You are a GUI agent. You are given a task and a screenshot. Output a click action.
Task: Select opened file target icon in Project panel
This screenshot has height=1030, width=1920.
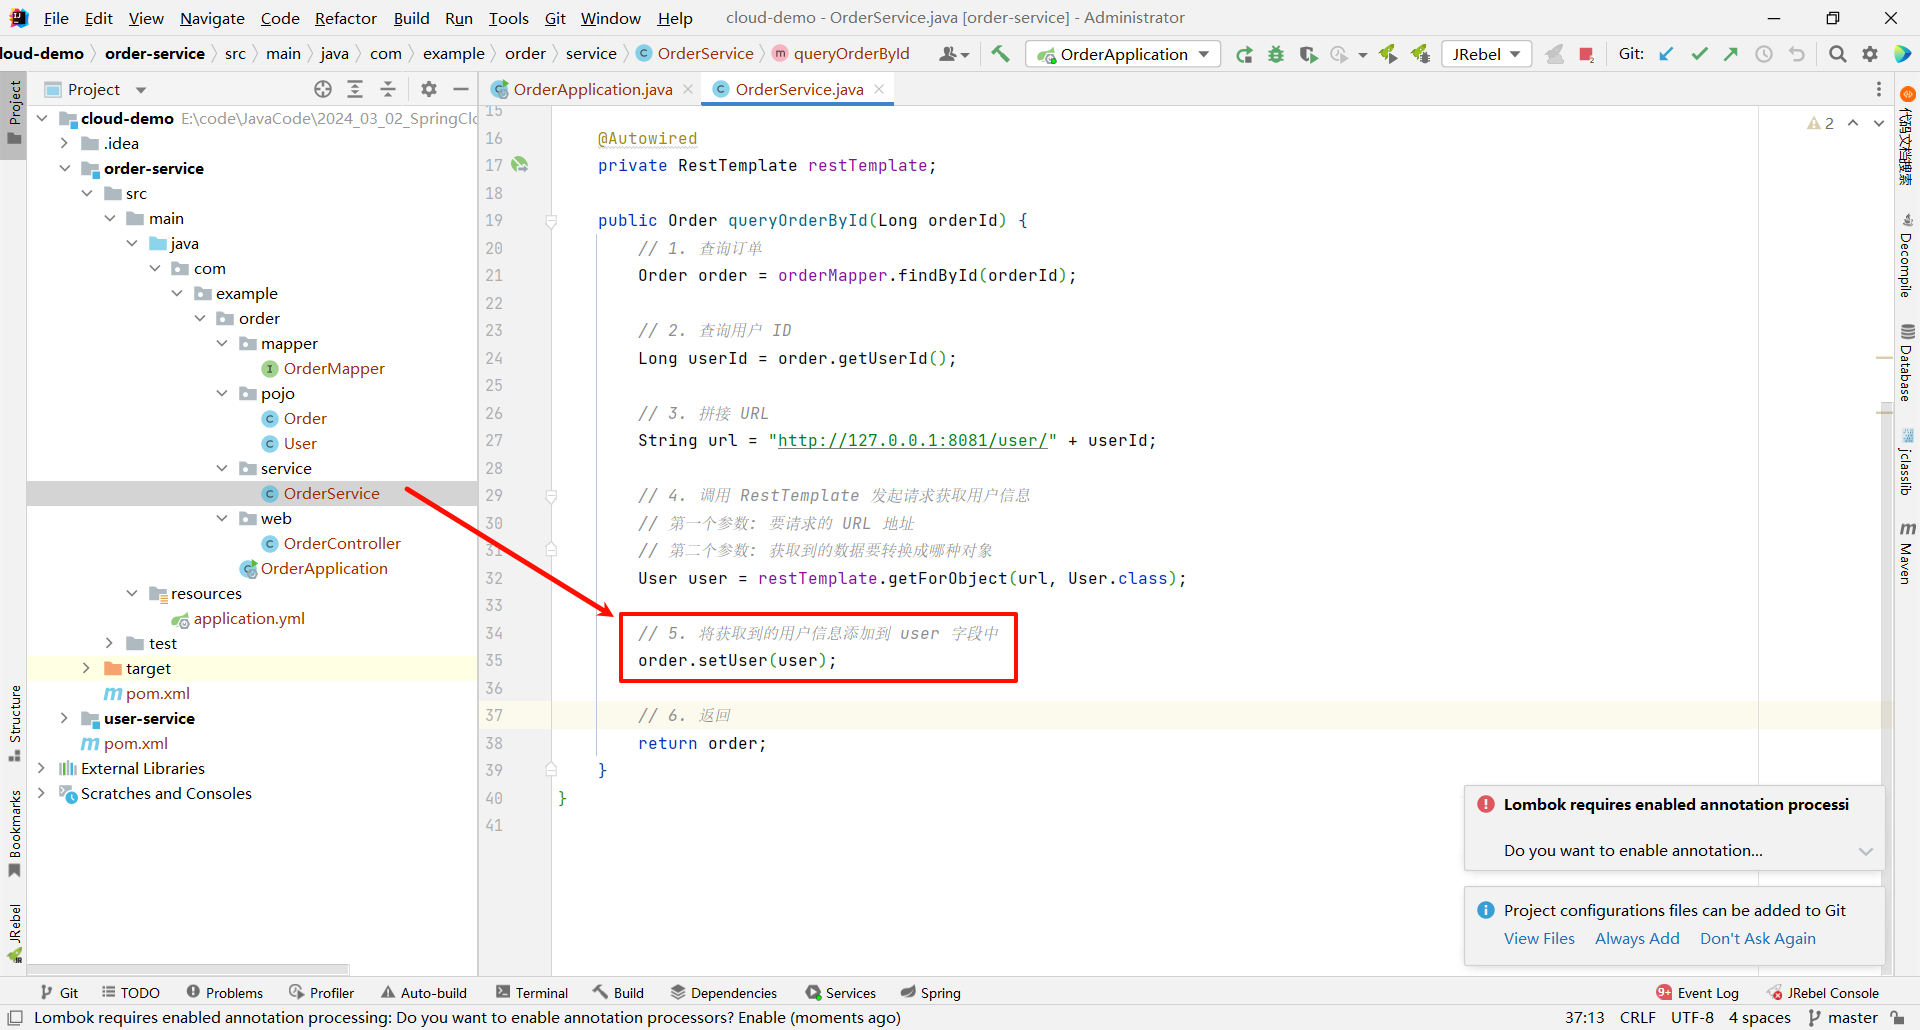point(323,89)
